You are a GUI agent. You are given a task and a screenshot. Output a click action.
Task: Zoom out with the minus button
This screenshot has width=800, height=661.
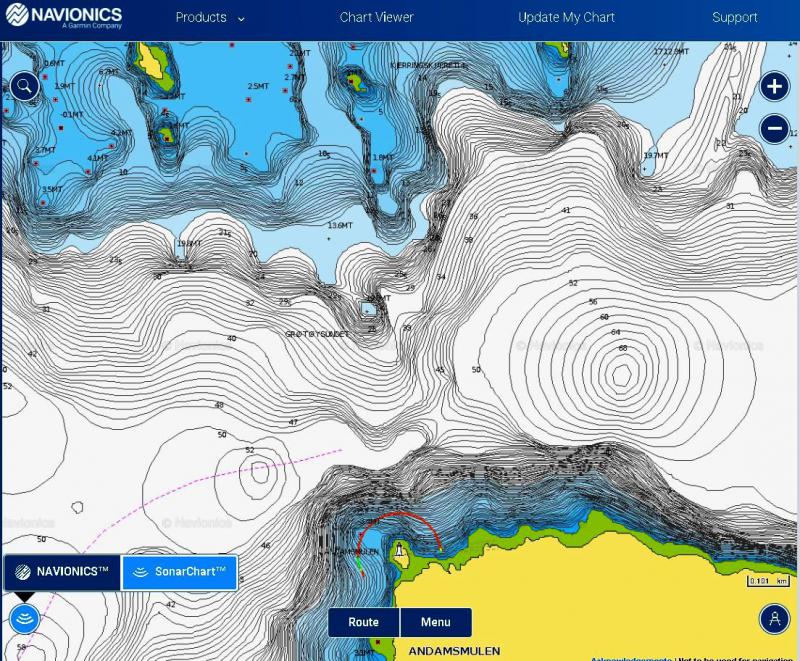coord(775,128)
